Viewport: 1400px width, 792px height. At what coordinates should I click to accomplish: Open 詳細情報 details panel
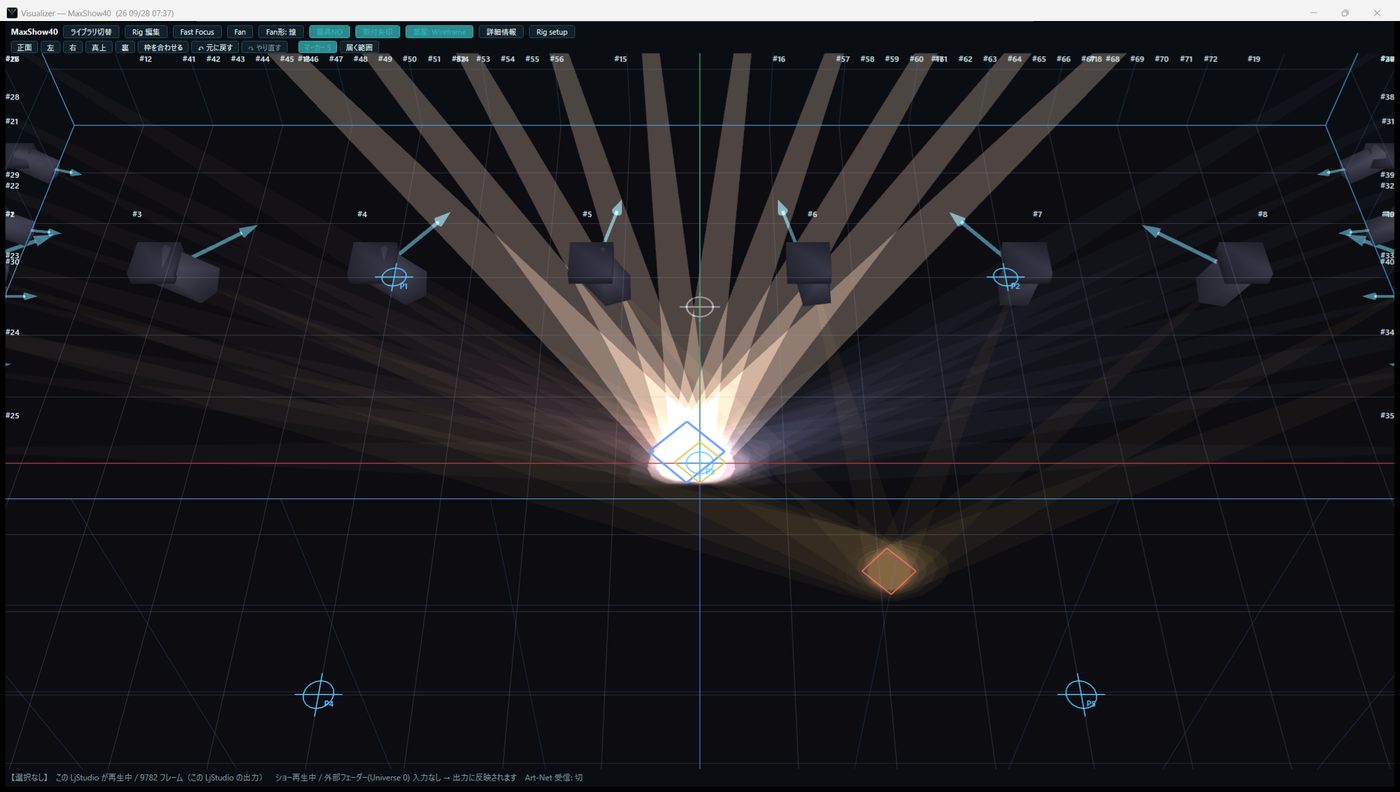(x=501, y=32)
